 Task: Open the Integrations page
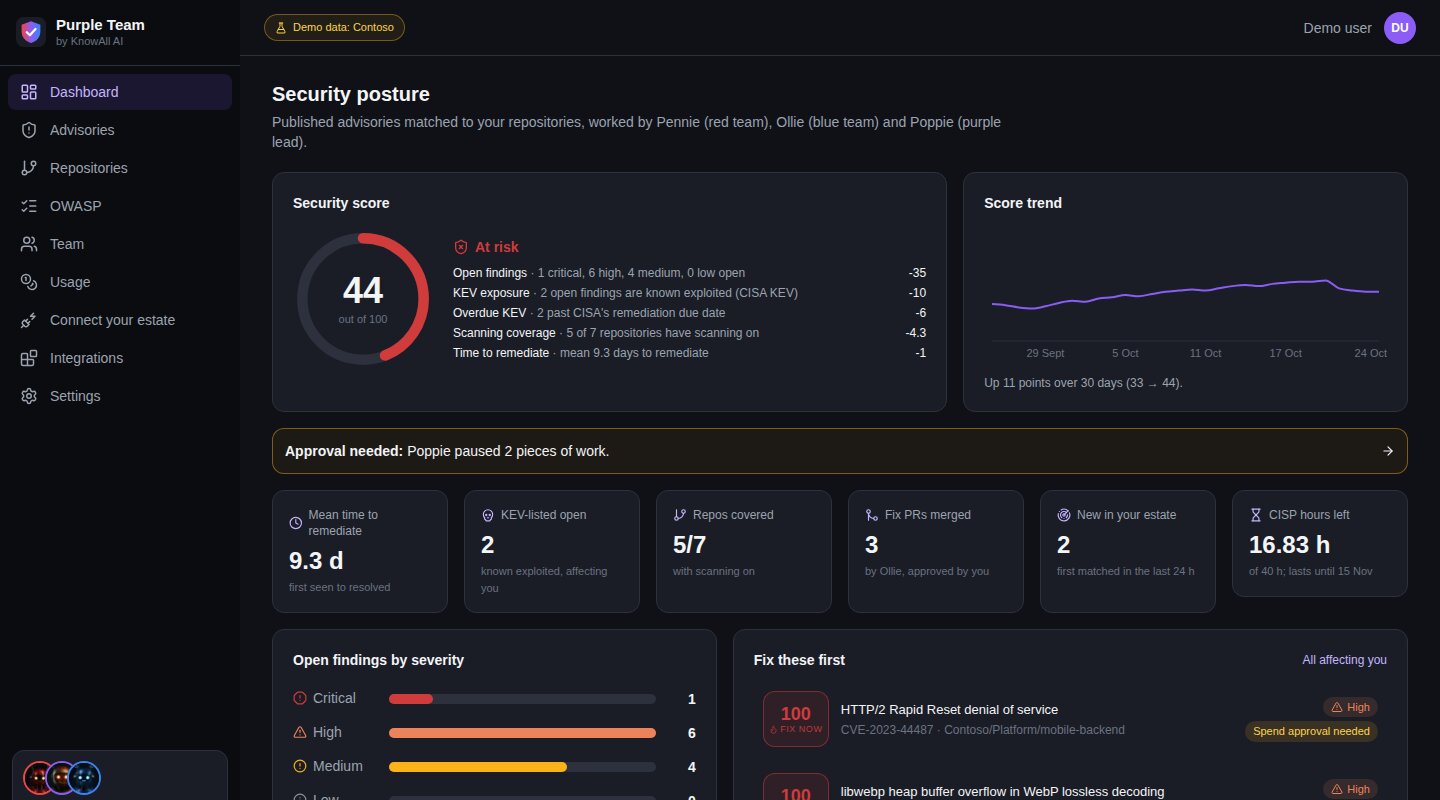click(120, 358)
